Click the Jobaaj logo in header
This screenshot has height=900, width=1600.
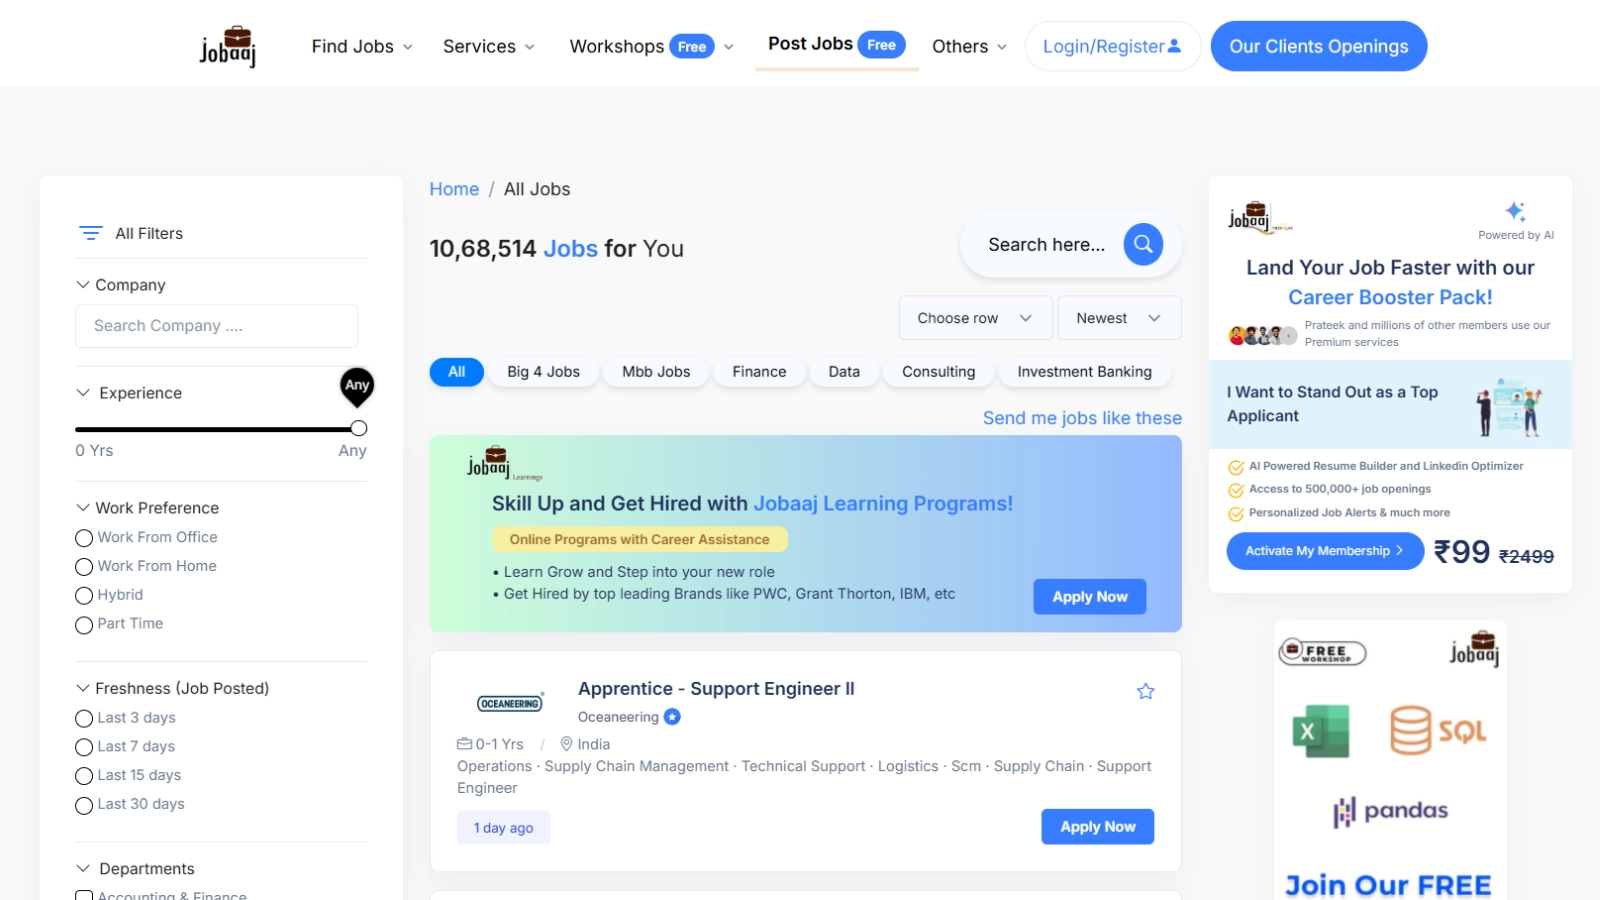[x=228, y=46]
